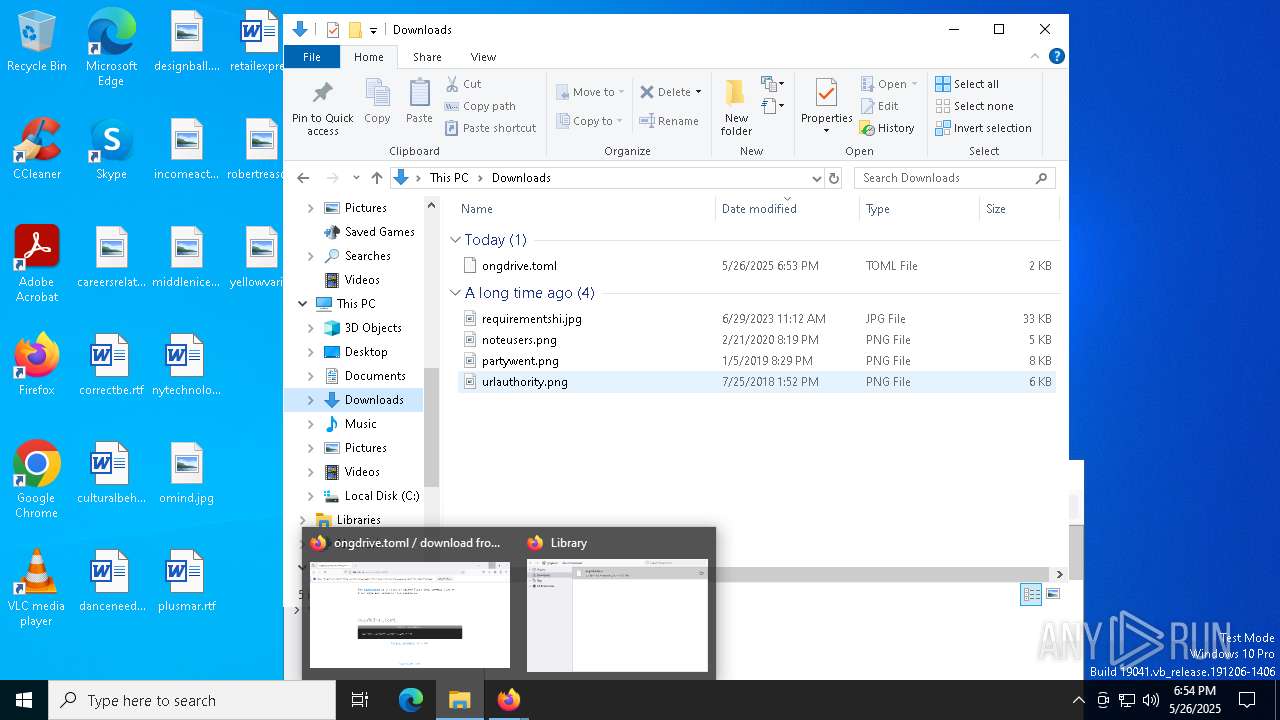Open the recent locations dropdown
The height and width of the screenshot is (720, 1280).
[356, 178]
